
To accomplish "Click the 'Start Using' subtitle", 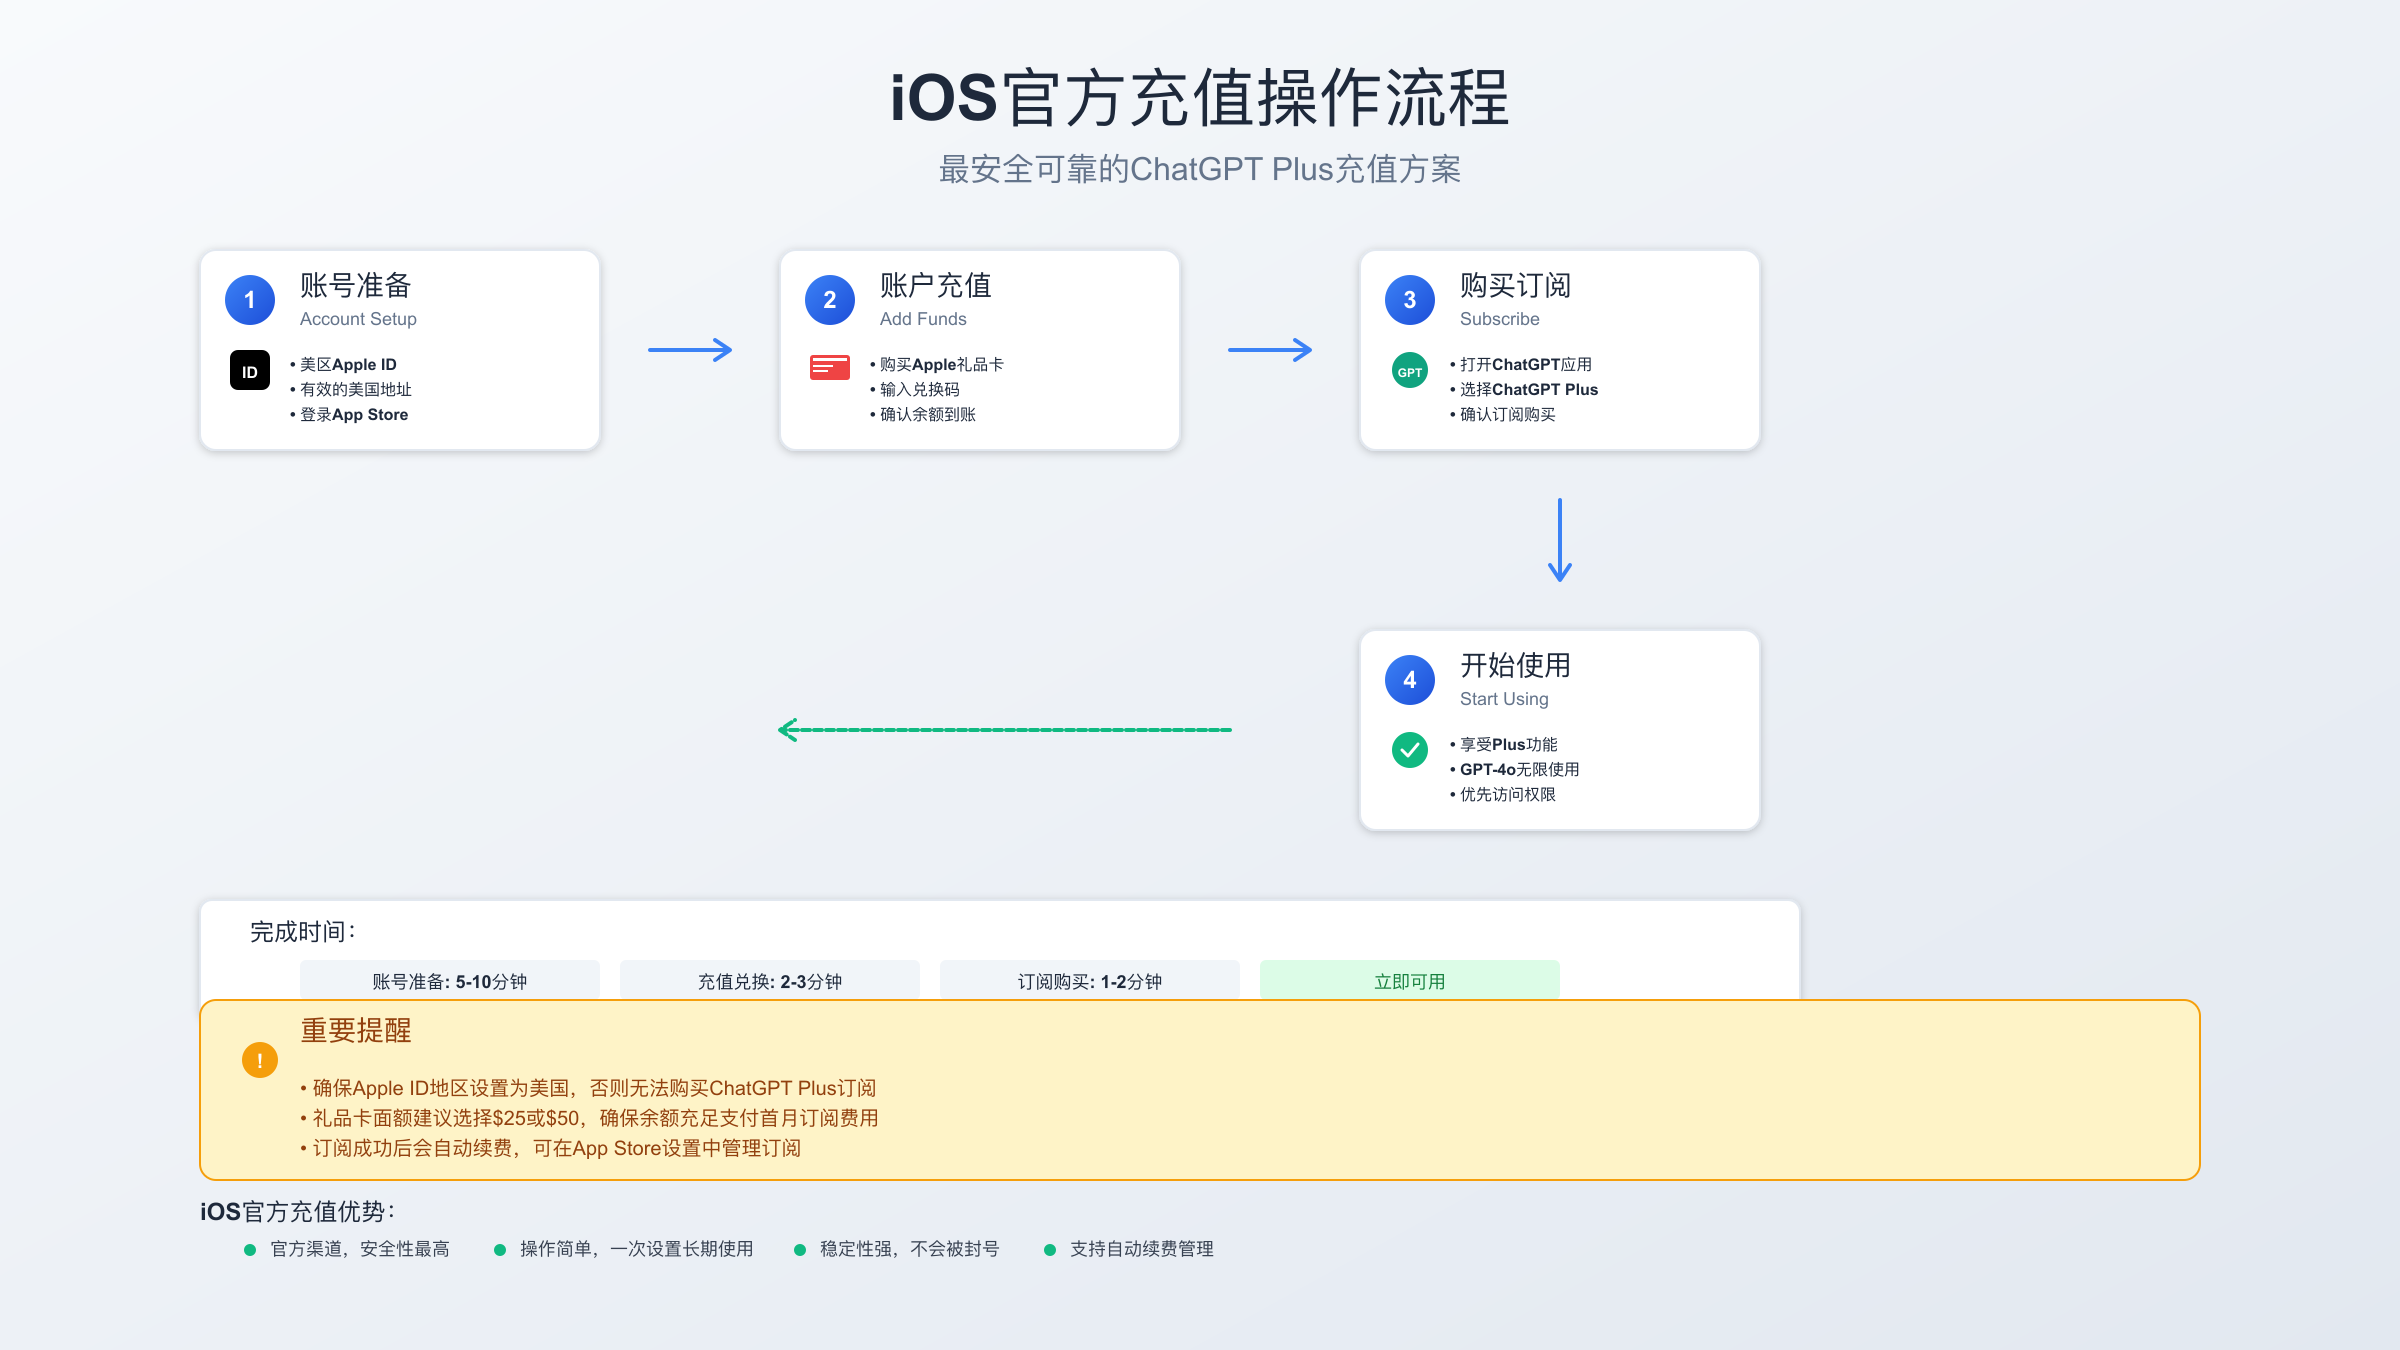I will 1504,699.
